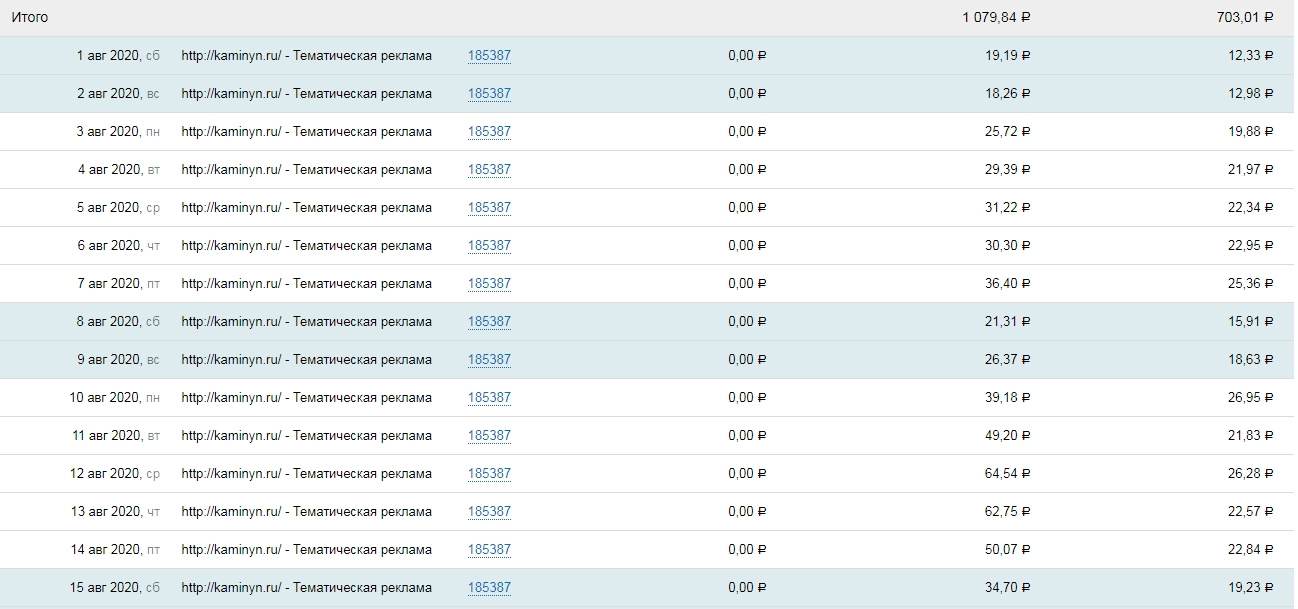
Task: Open link 185387 in 9 авг 2020 row
Action: pyautogui.click(x=489, y=360)
